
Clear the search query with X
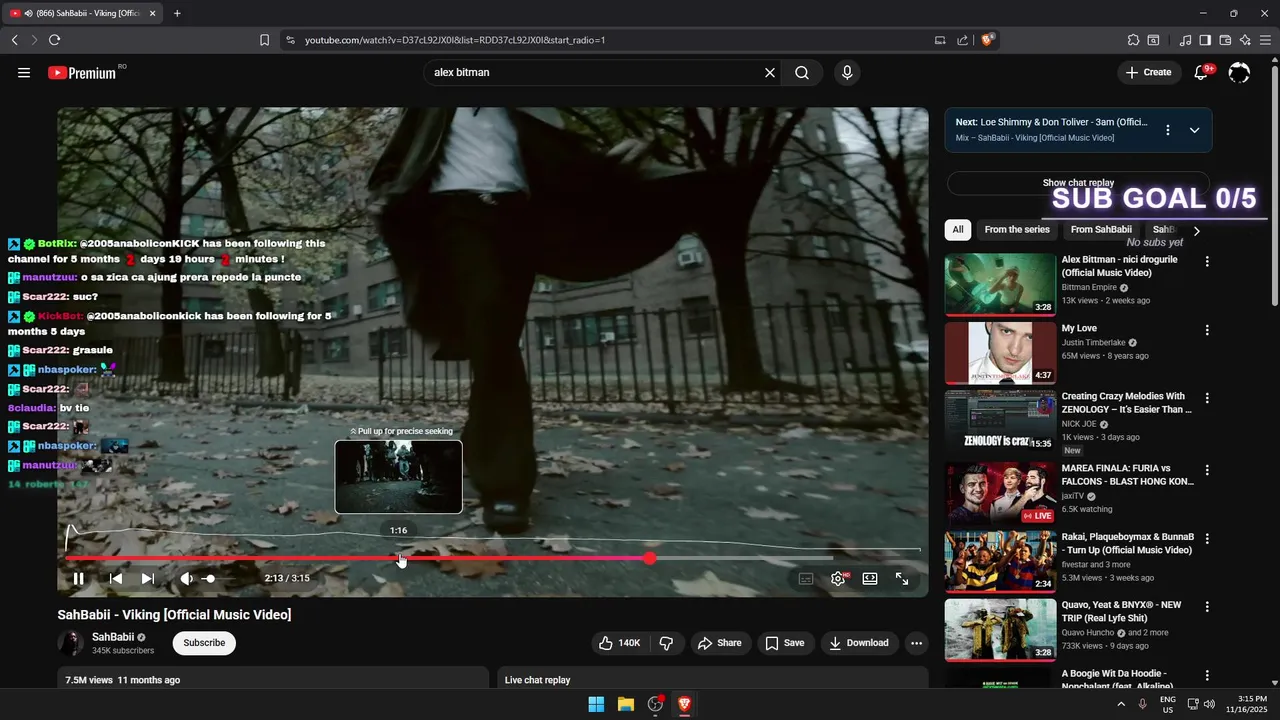click(x=770, y=72)
